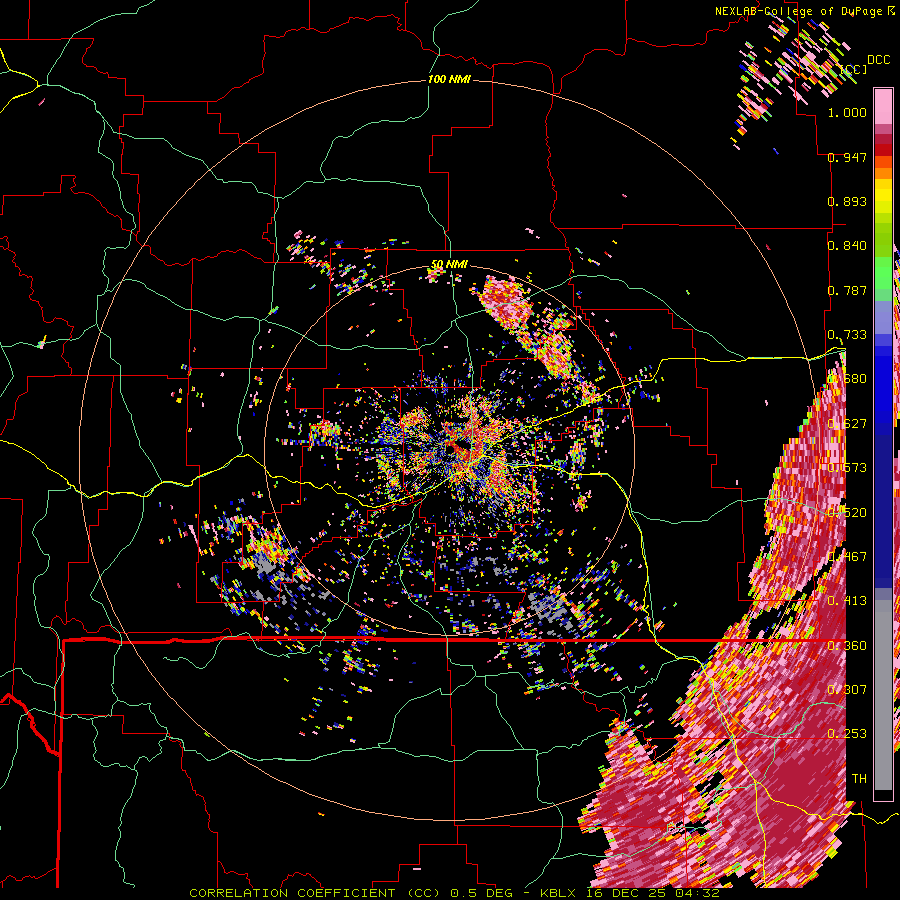Select the 1.000 legend value
This screenshot has width=900, height=900.
pos(847,112)
